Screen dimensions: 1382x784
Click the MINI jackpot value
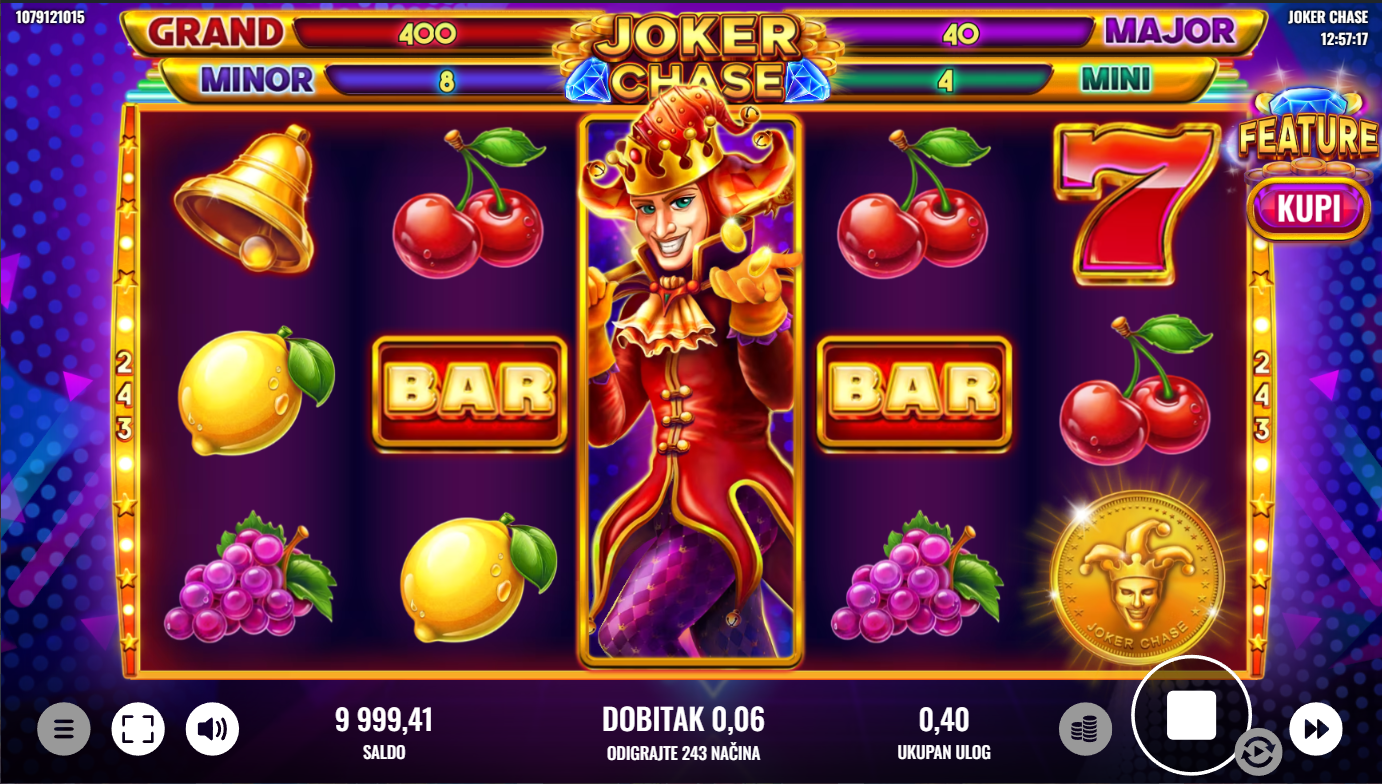(x=945, y=80)
